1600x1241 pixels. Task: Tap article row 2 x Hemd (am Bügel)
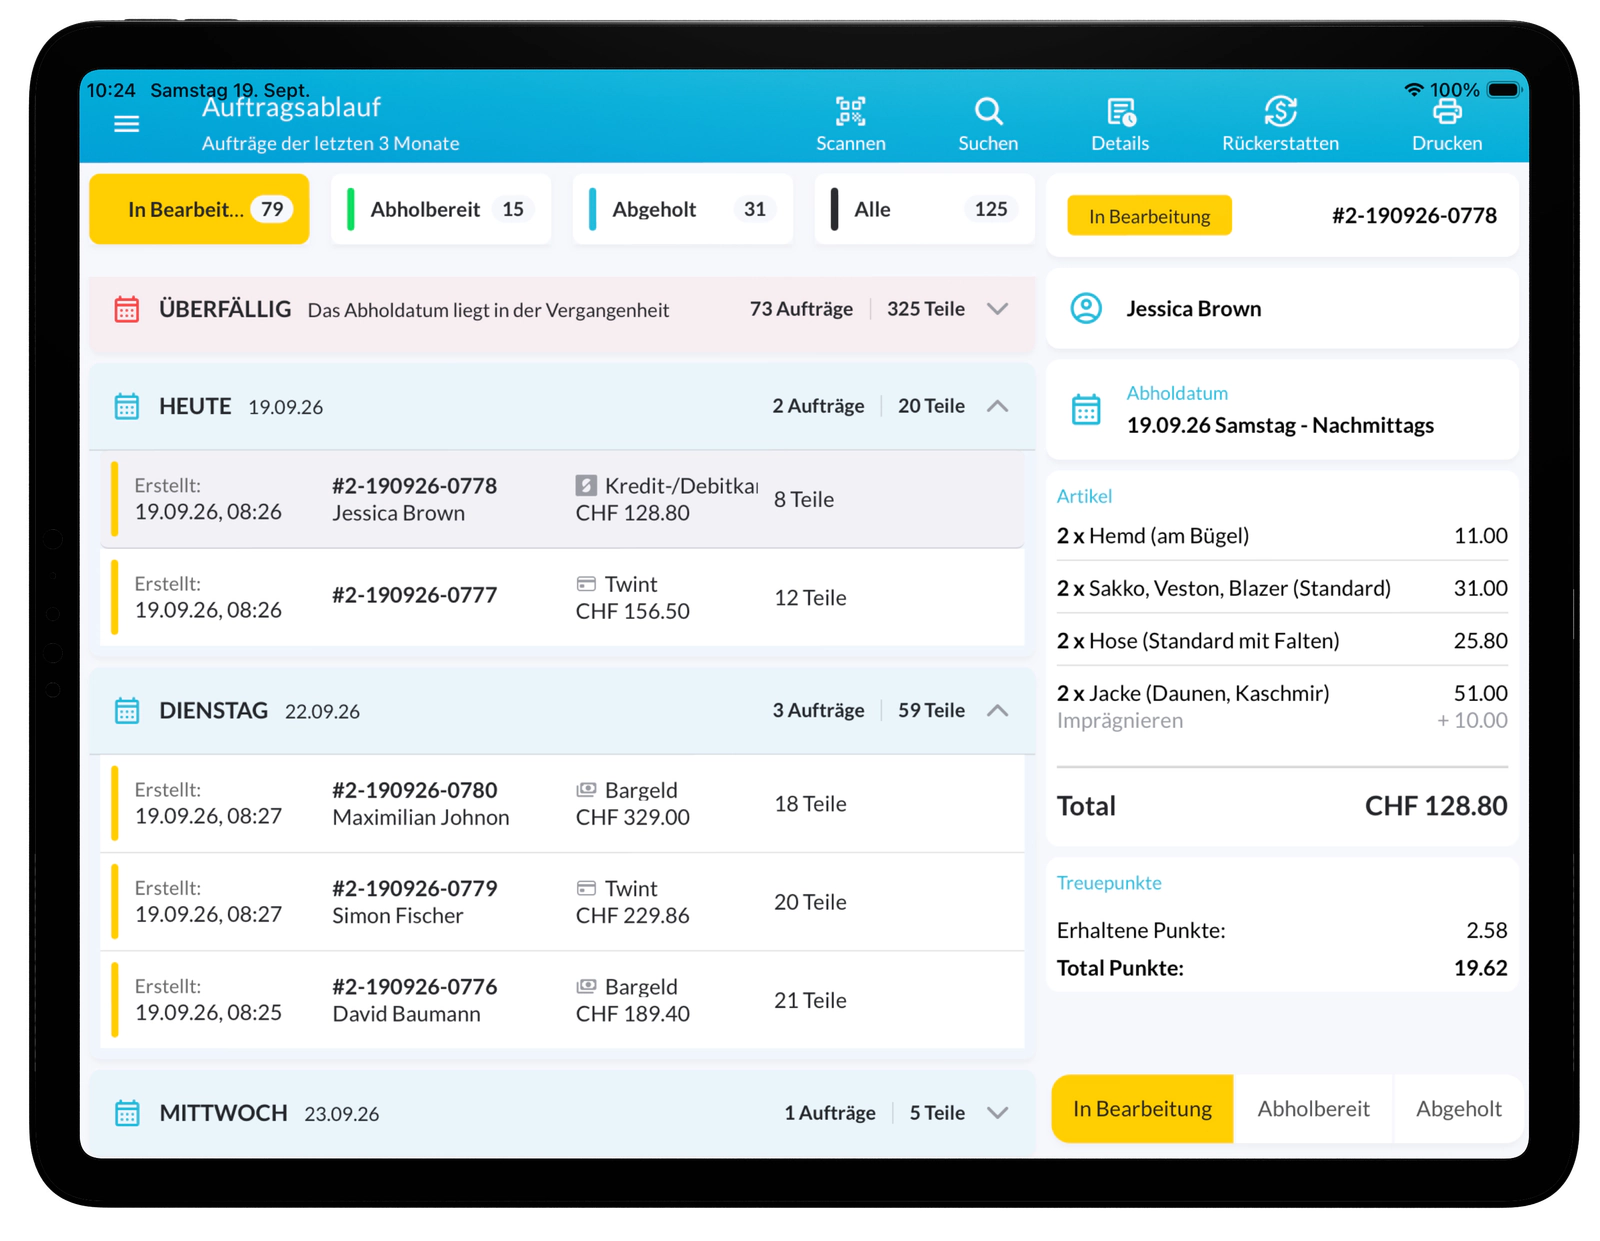pos(1282,536)
